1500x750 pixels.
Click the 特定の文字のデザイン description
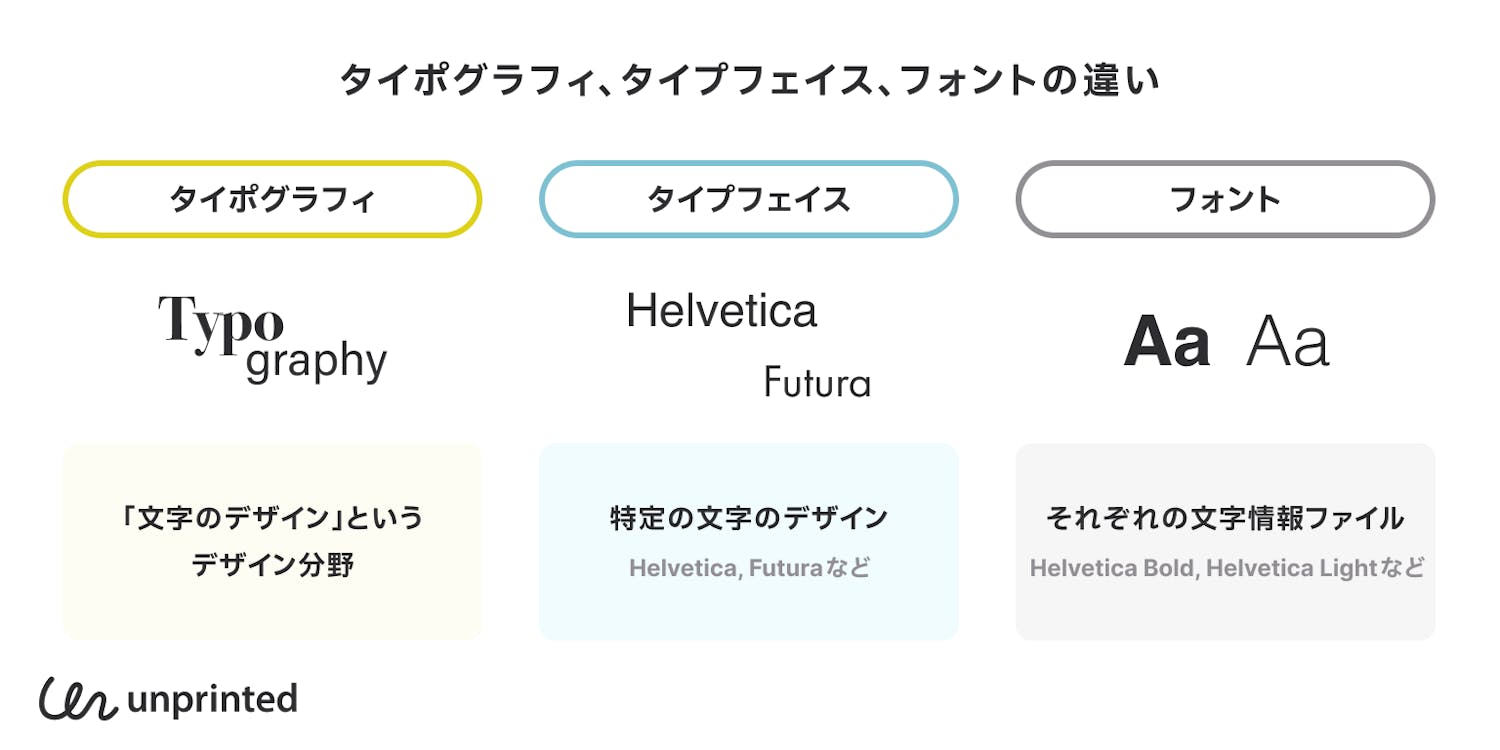tap(748, 518)
